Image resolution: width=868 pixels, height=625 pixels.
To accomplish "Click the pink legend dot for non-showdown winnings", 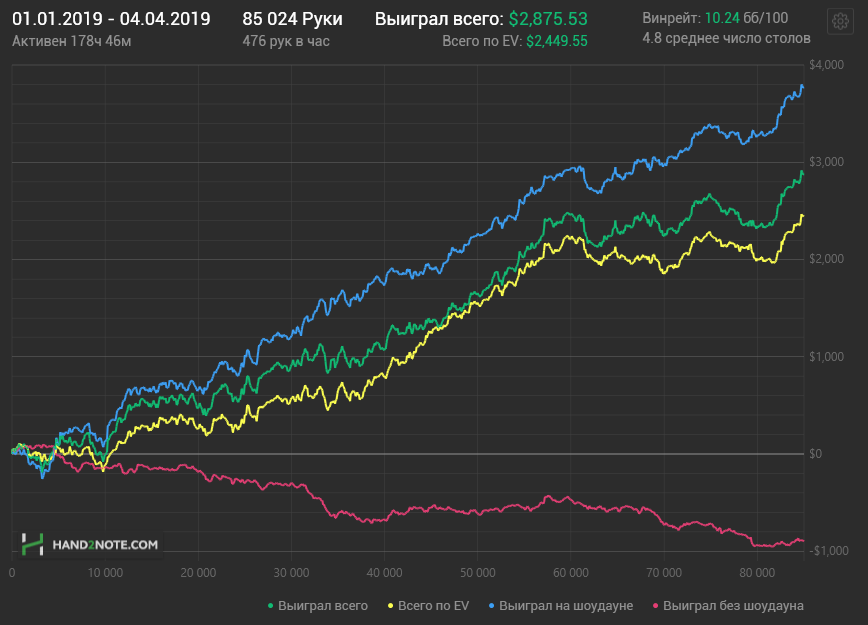I will [x=655, y=606].
